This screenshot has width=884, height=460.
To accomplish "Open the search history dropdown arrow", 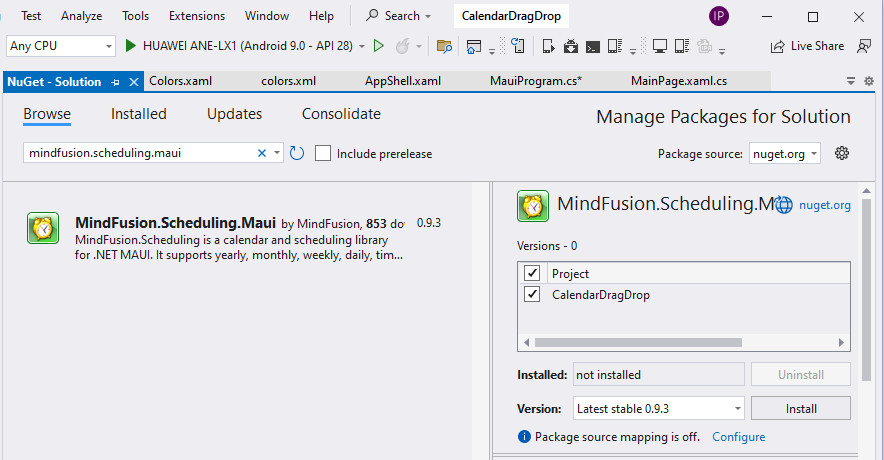I will (x=277, y=153).
